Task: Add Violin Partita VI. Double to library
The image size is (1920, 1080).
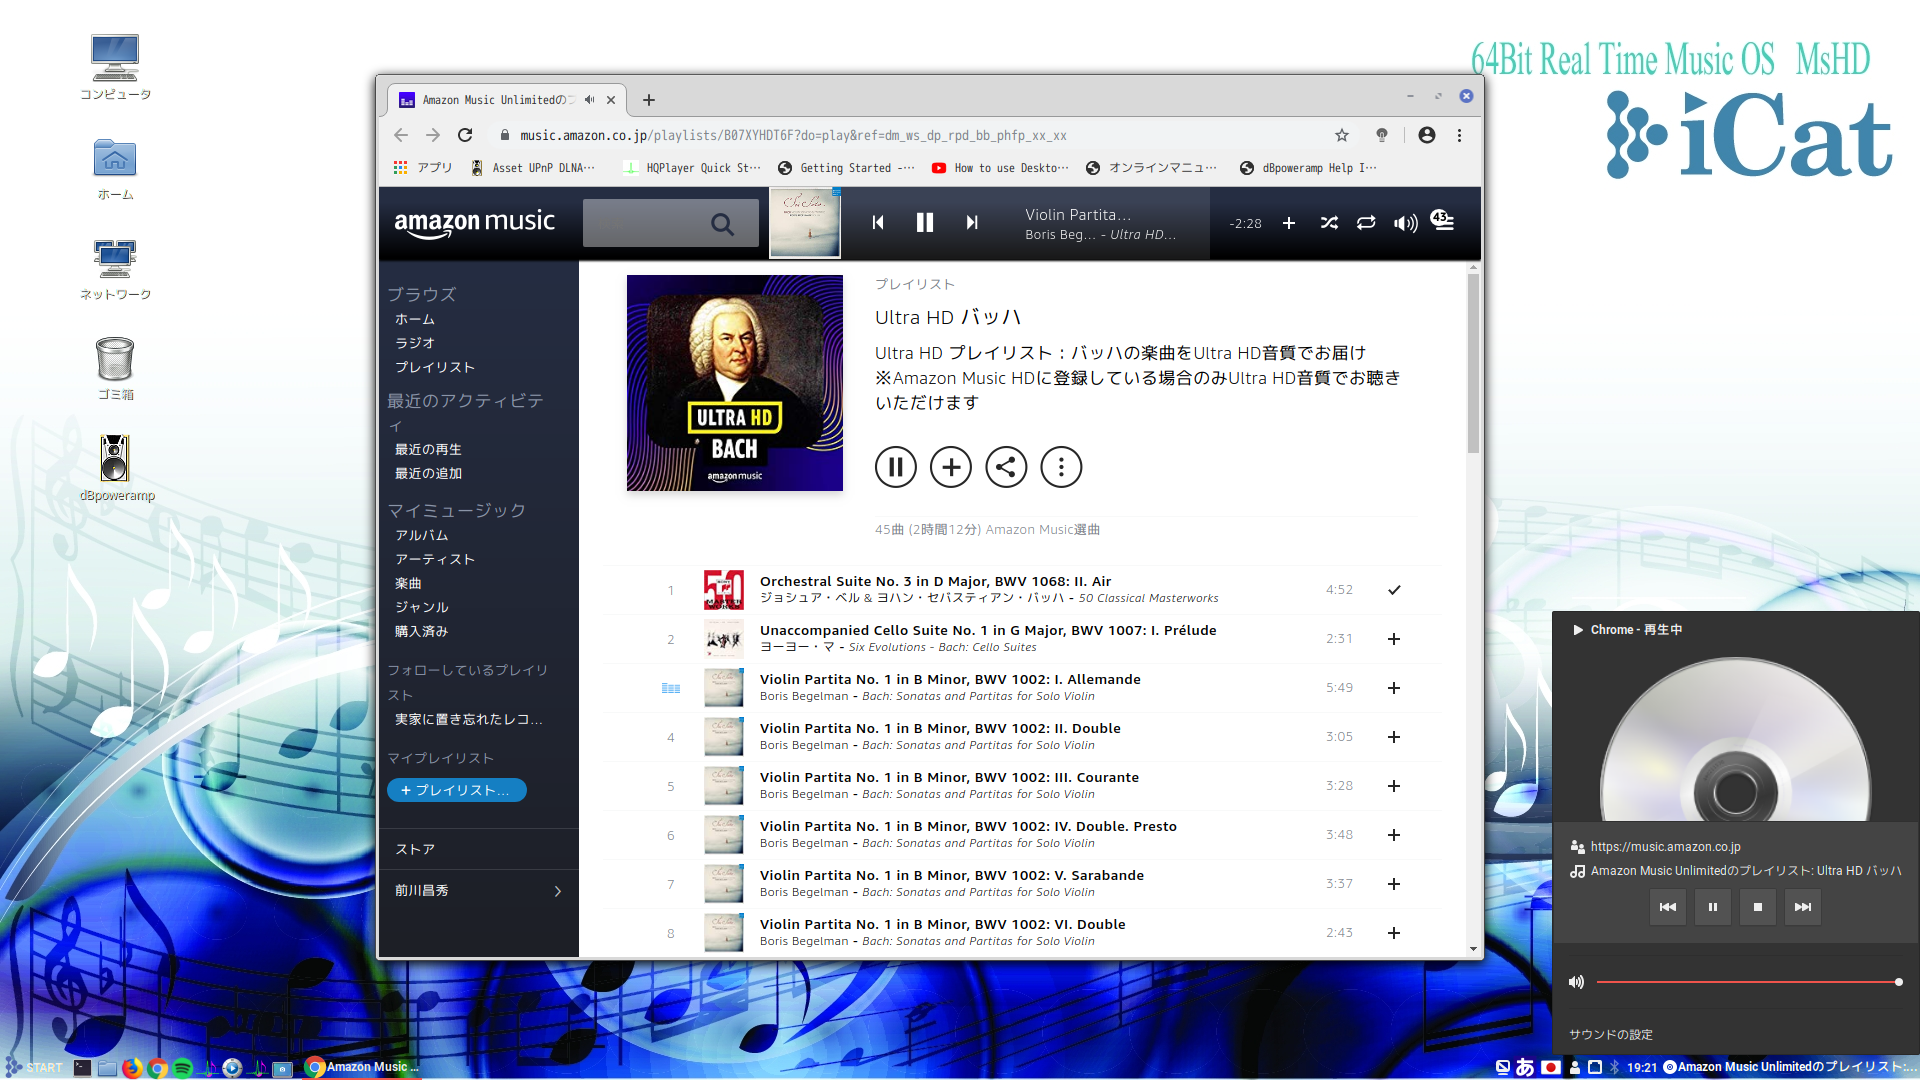Action: coord(1394,933)
